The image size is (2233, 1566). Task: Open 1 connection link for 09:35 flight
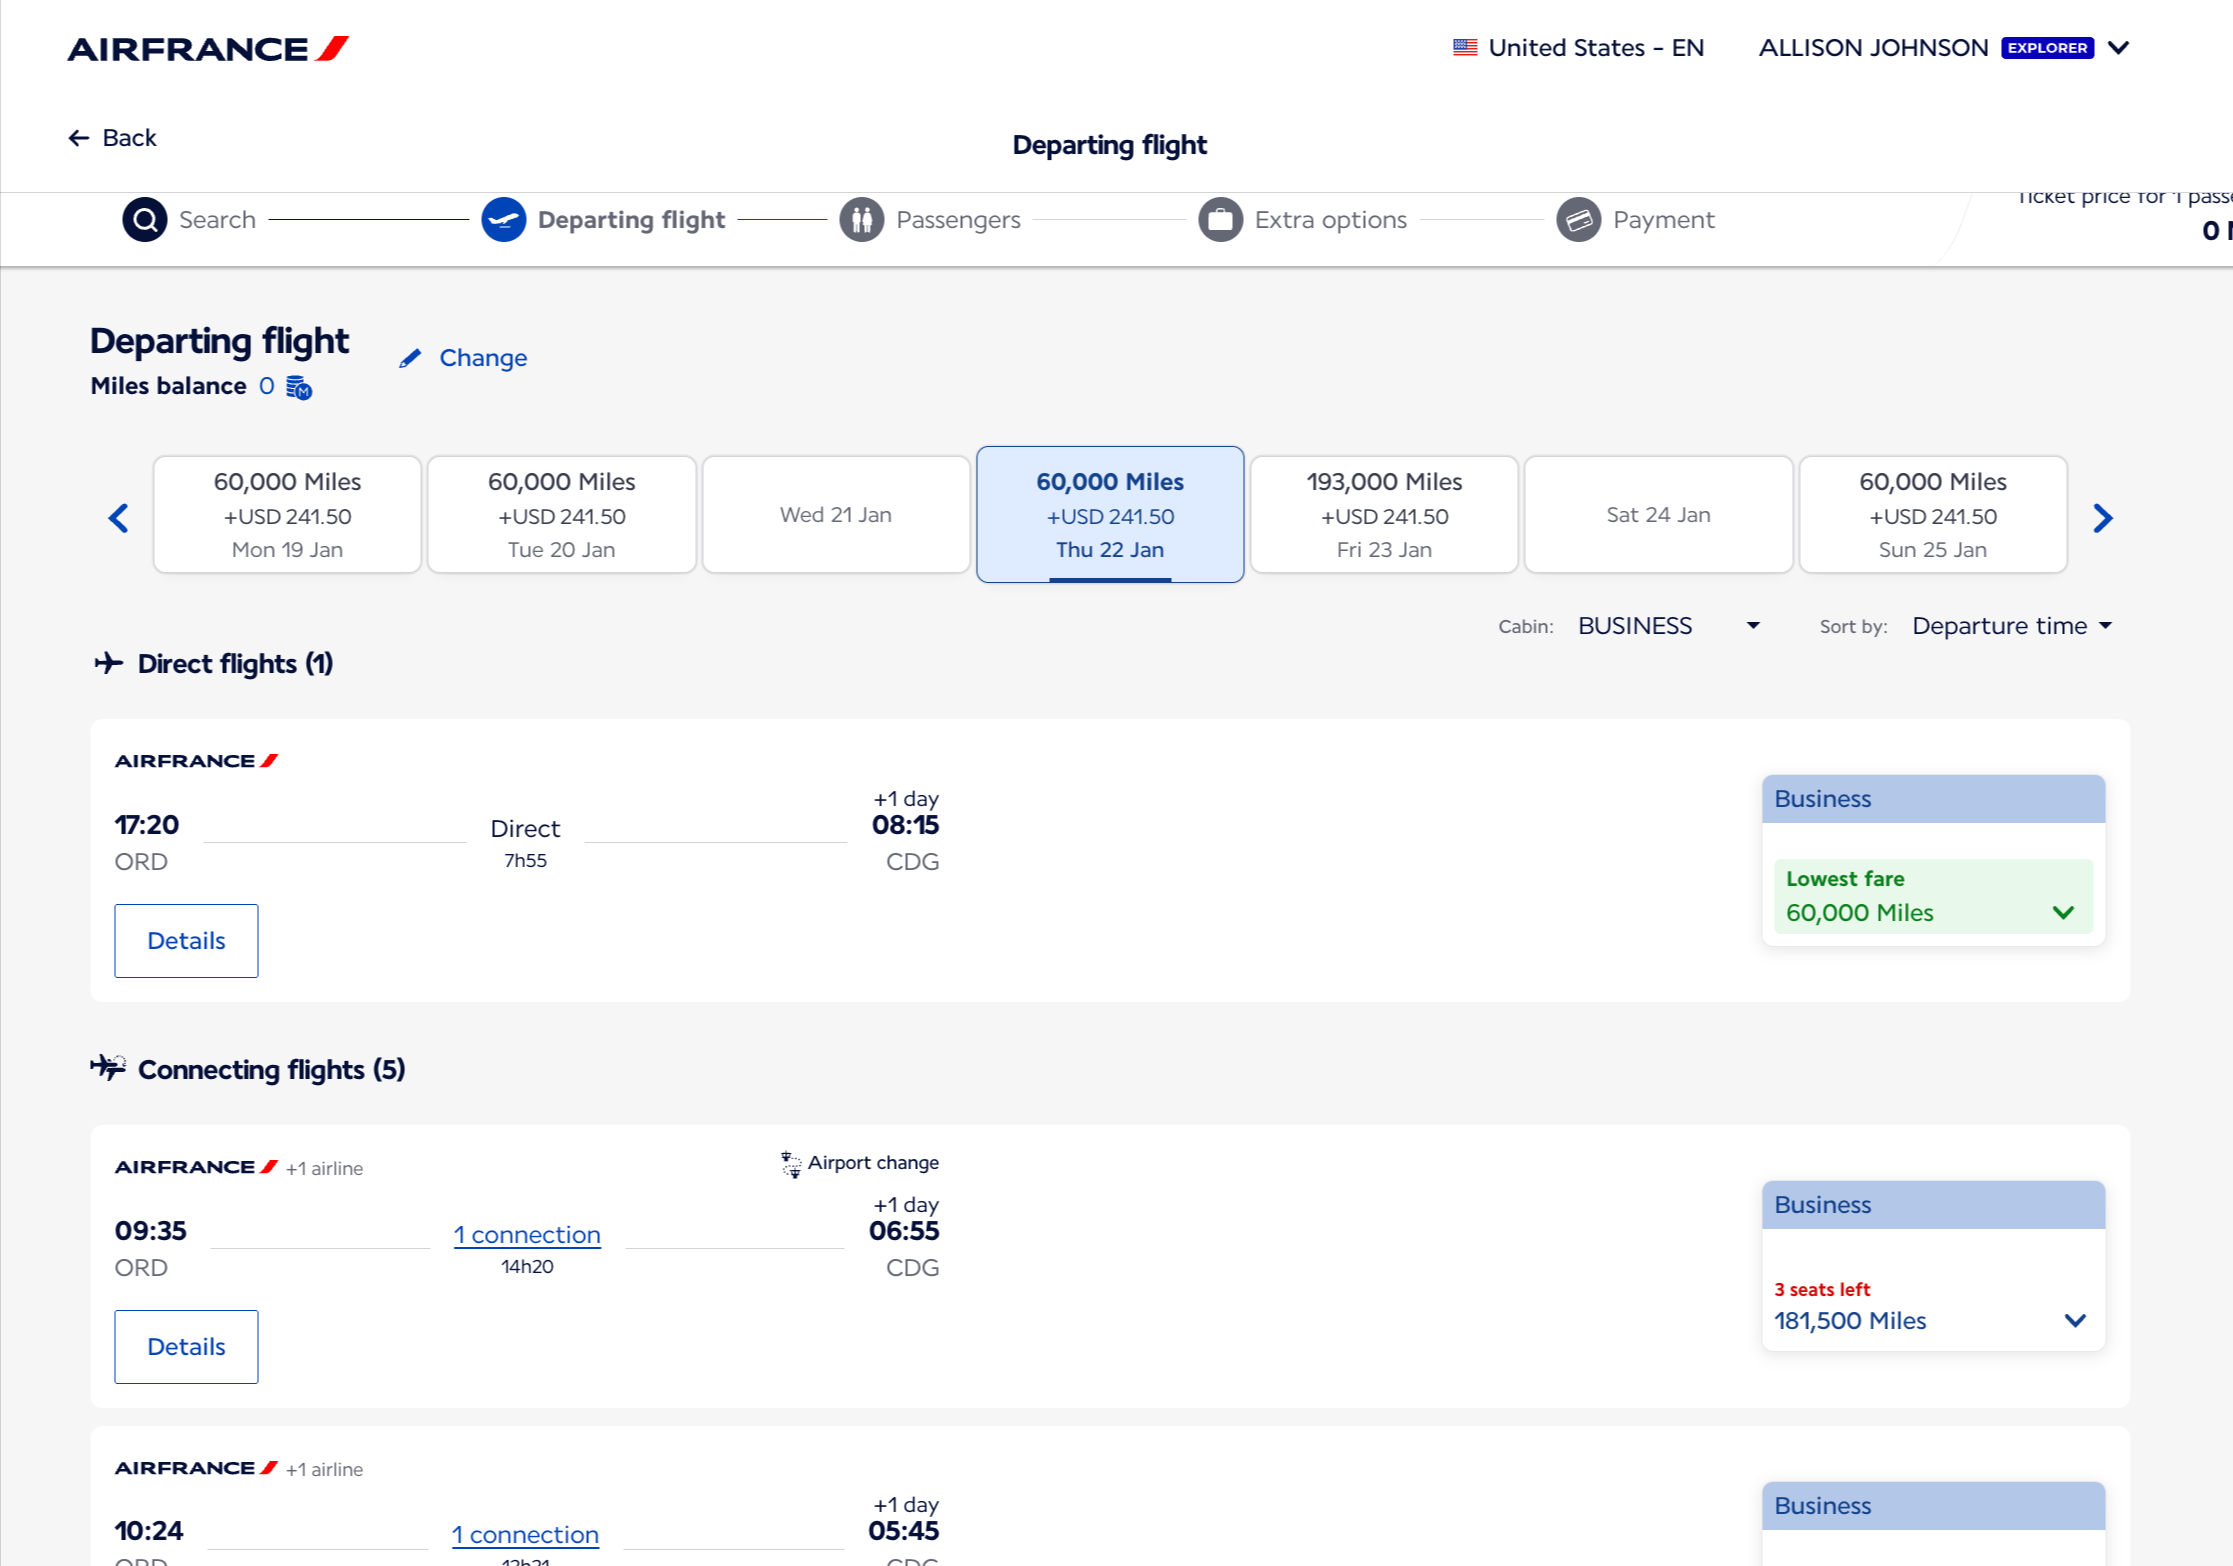(x=527, y=1235)
